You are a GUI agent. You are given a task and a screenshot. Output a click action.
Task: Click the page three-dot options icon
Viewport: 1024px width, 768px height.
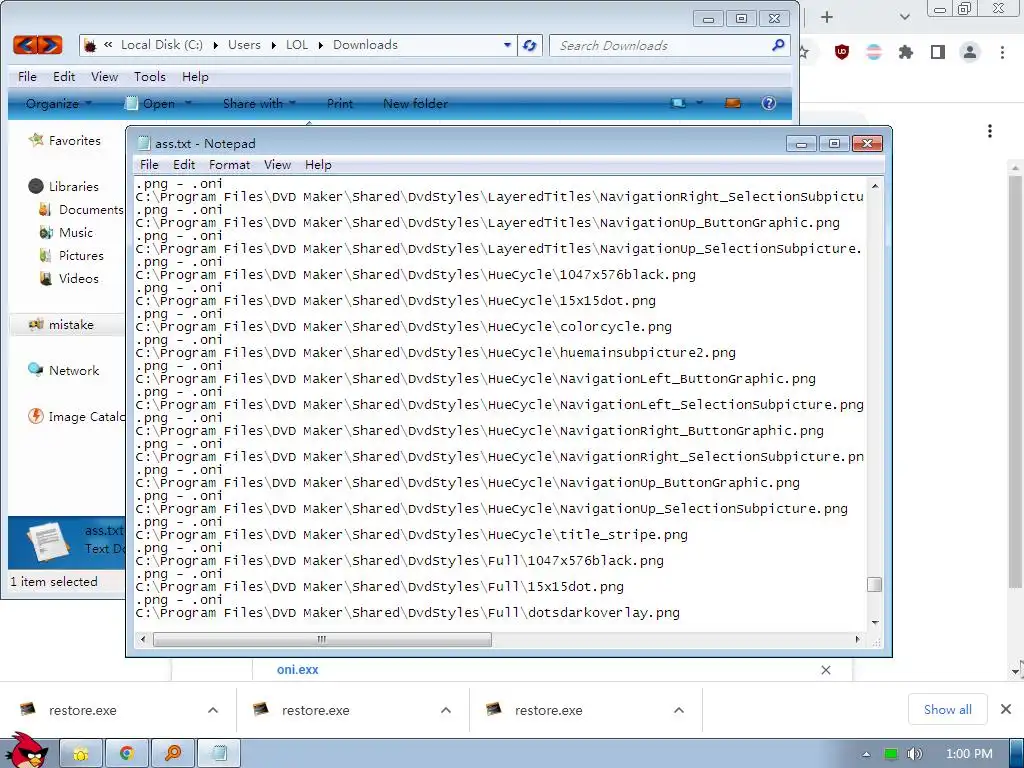point(990,131)
